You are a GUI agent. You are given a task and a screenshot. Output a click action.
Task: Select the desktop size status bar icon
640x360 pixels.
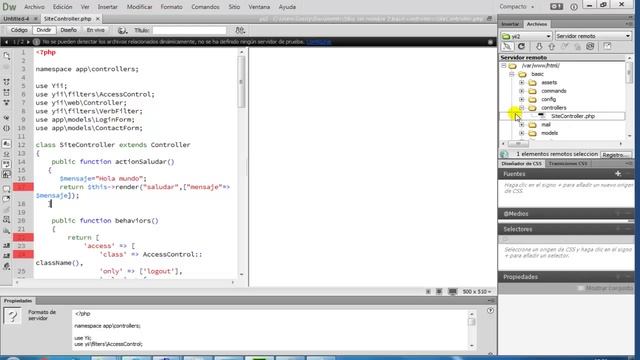453,291
